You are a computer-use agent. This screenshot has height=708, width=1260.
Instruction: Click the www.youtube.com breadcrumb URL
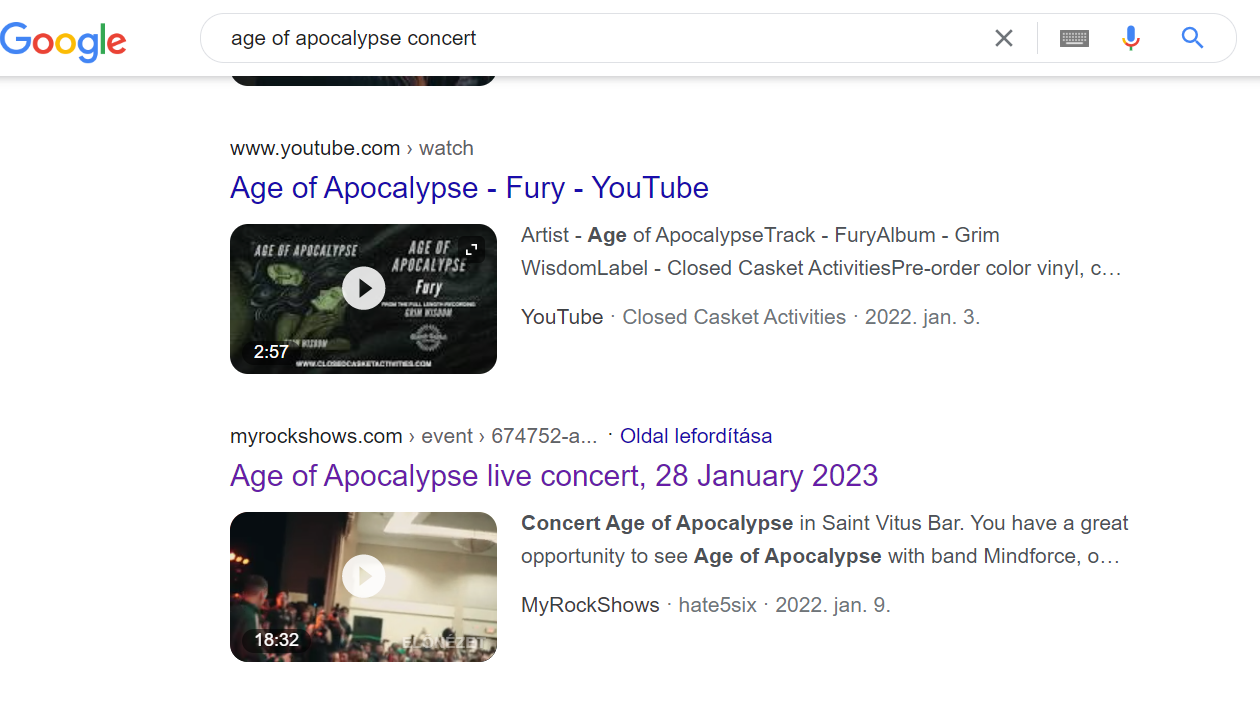point(352,148)
